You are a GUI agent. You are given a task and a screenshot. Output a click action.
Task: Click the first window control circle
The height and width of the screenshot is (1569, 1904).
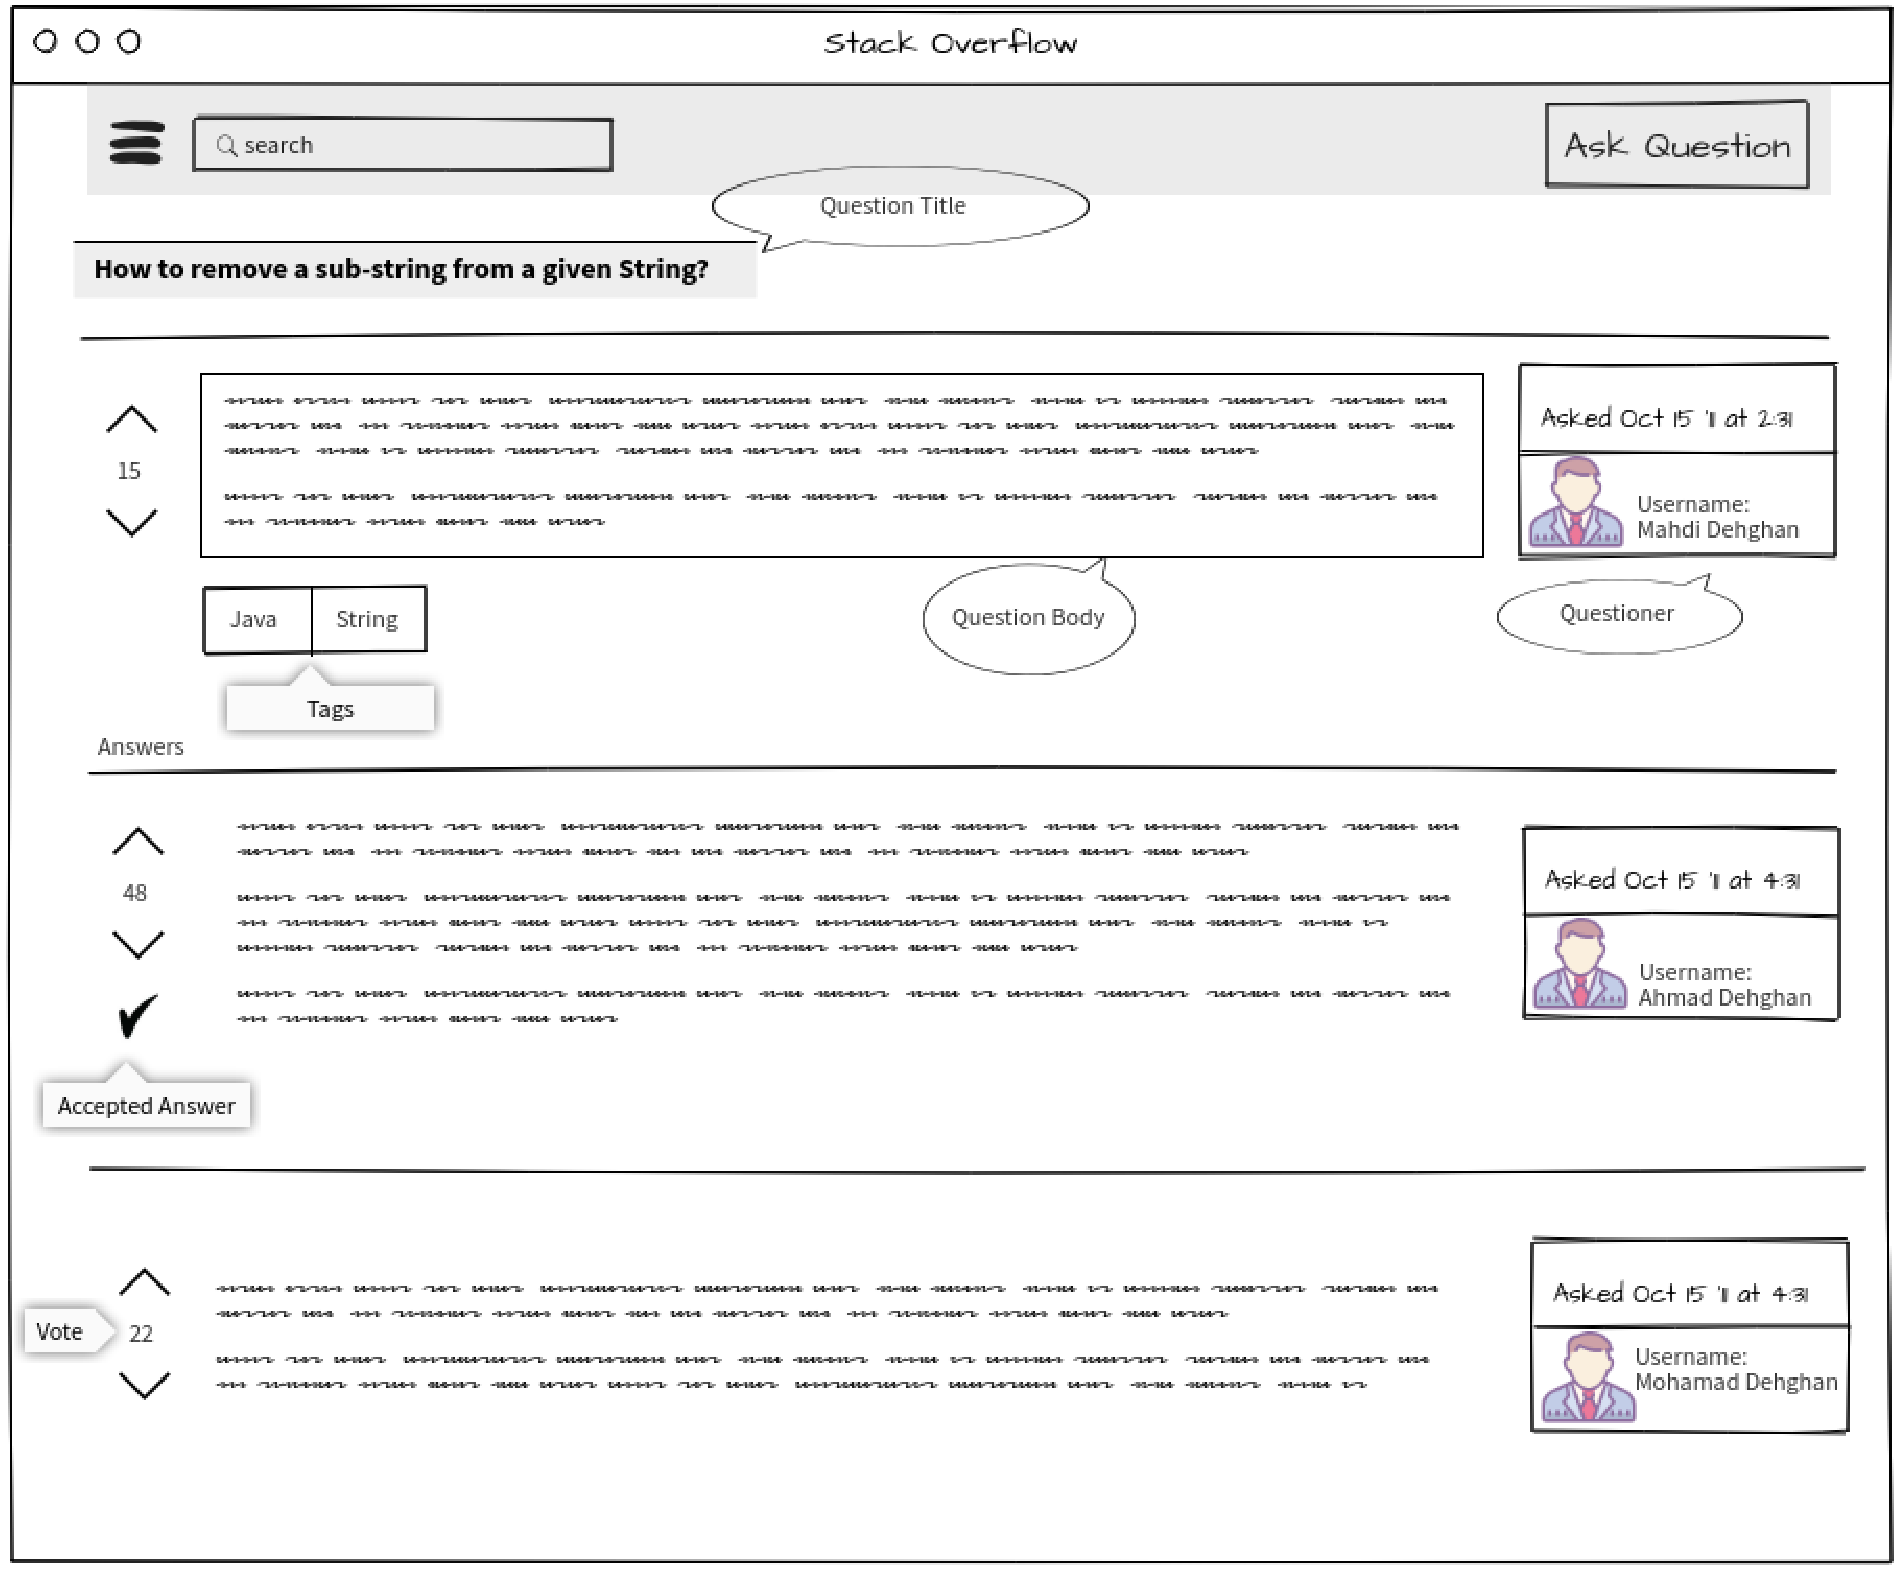click(45, 42)
